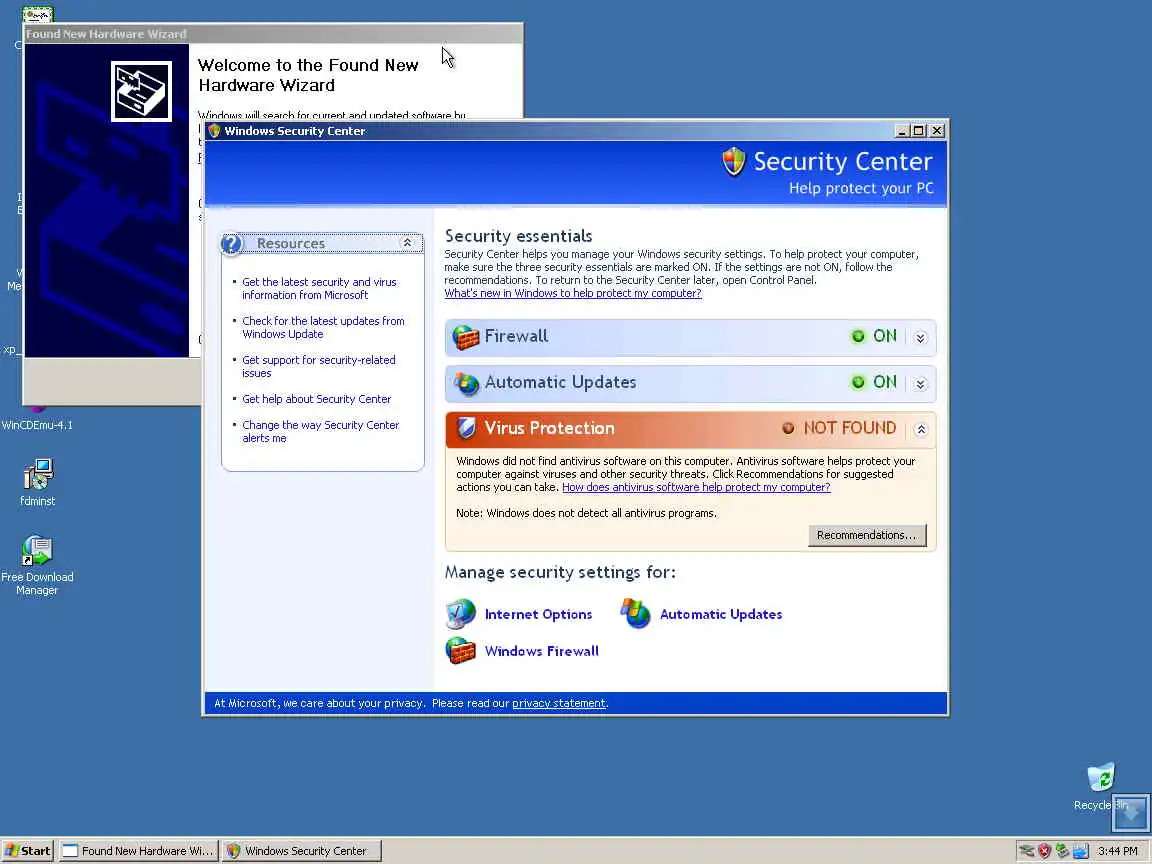Click the 'Manage security settings for:' heading
The height and width of the screenshot is (864, 1152).
click(560, 572)
